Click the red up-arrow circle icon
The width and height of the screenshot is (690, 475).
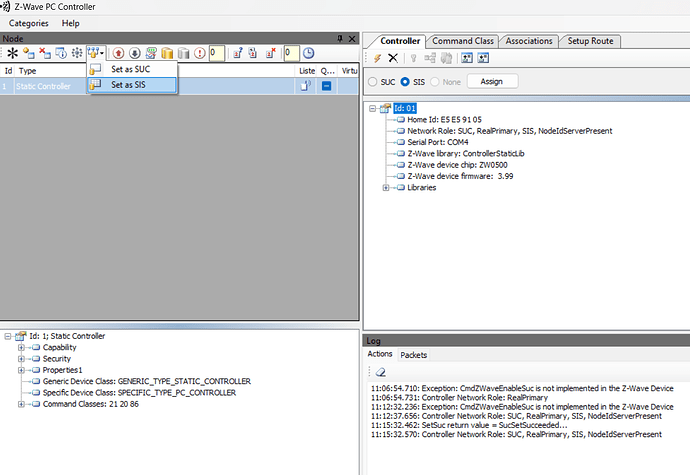tap(118, 53)
